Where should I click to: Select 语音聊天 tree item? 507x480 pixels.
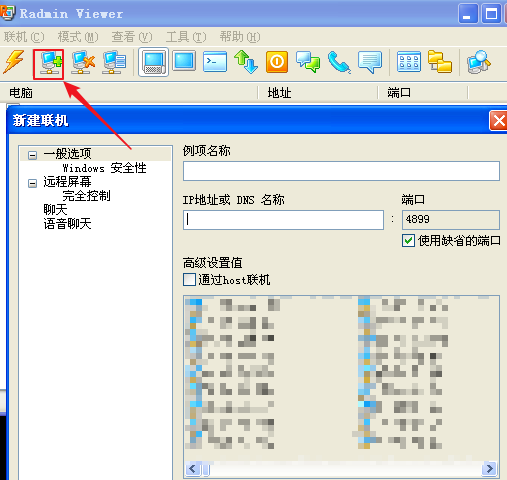67,224
